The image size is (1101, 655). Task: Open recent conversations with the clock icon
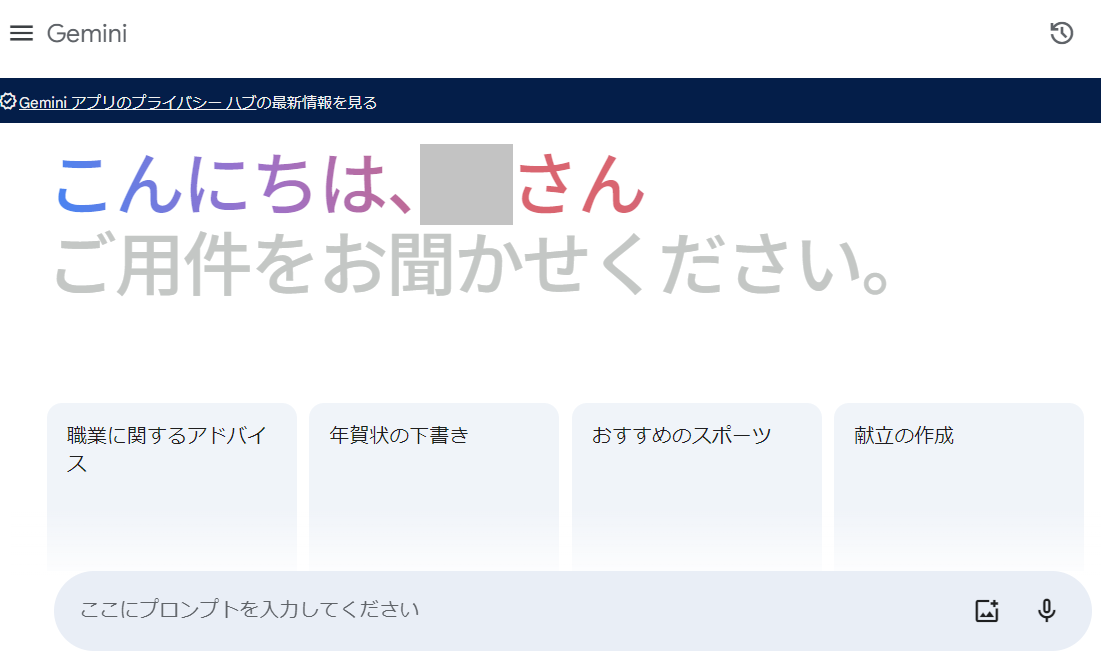(1061, 33)
